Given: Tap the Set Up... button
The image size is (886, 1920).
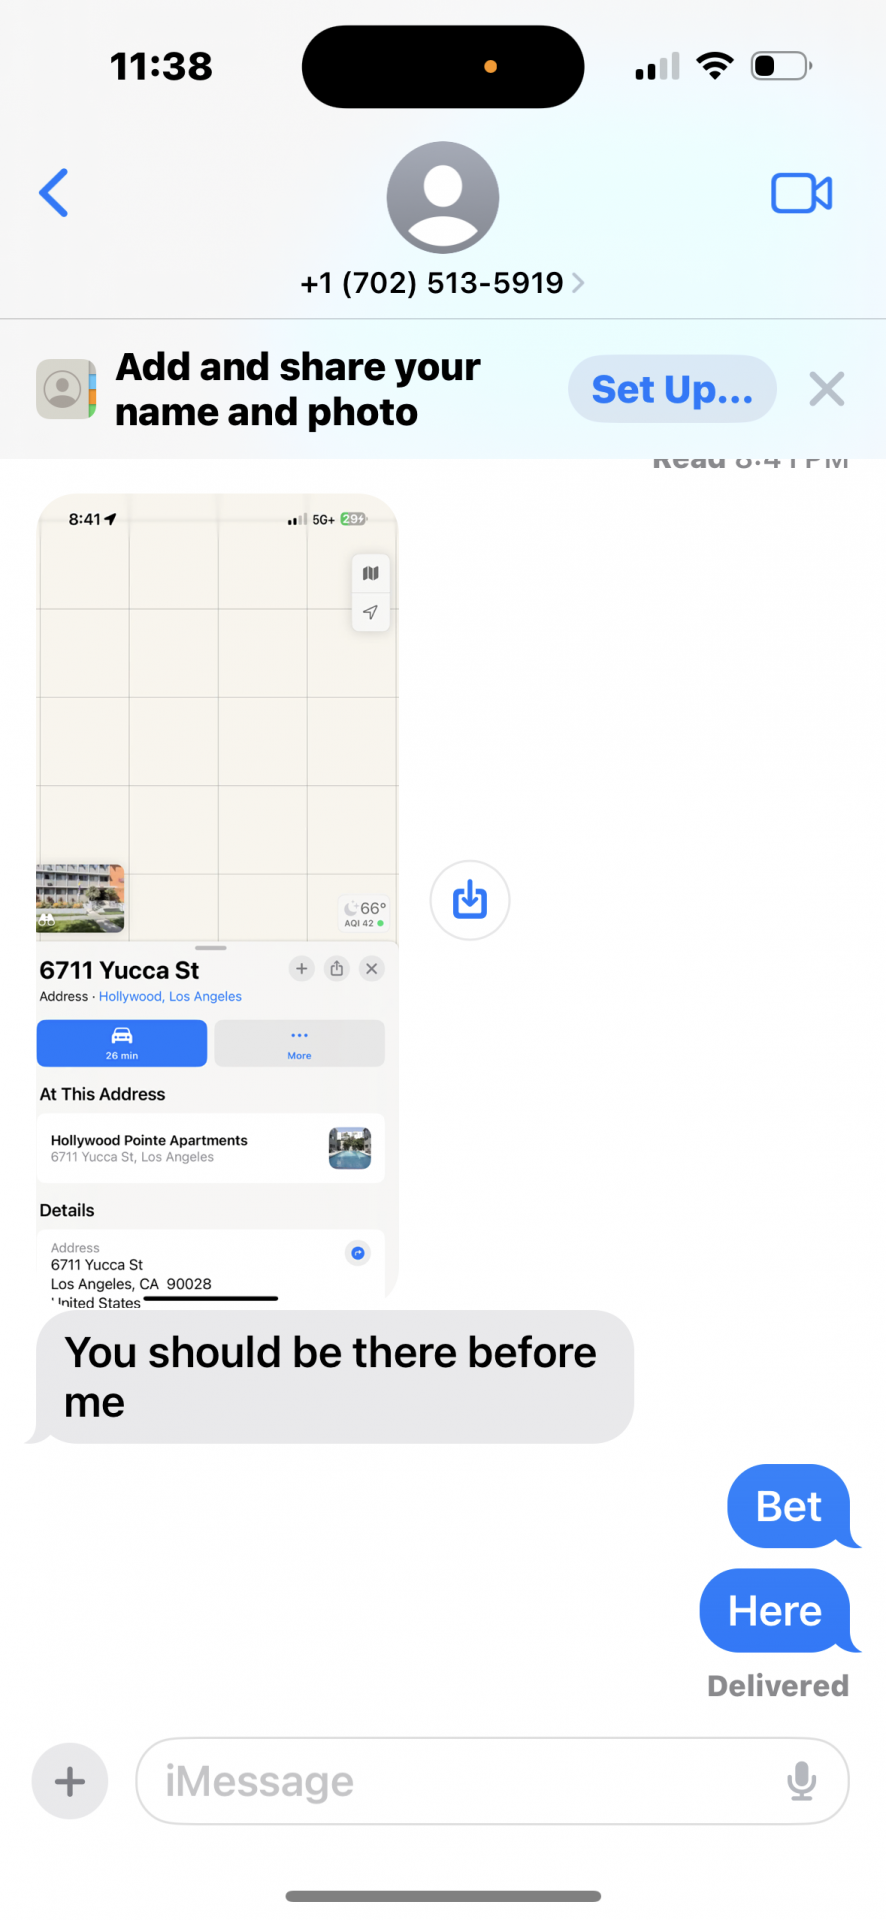Looking at the screenshot, I should (x=672, y=389).
